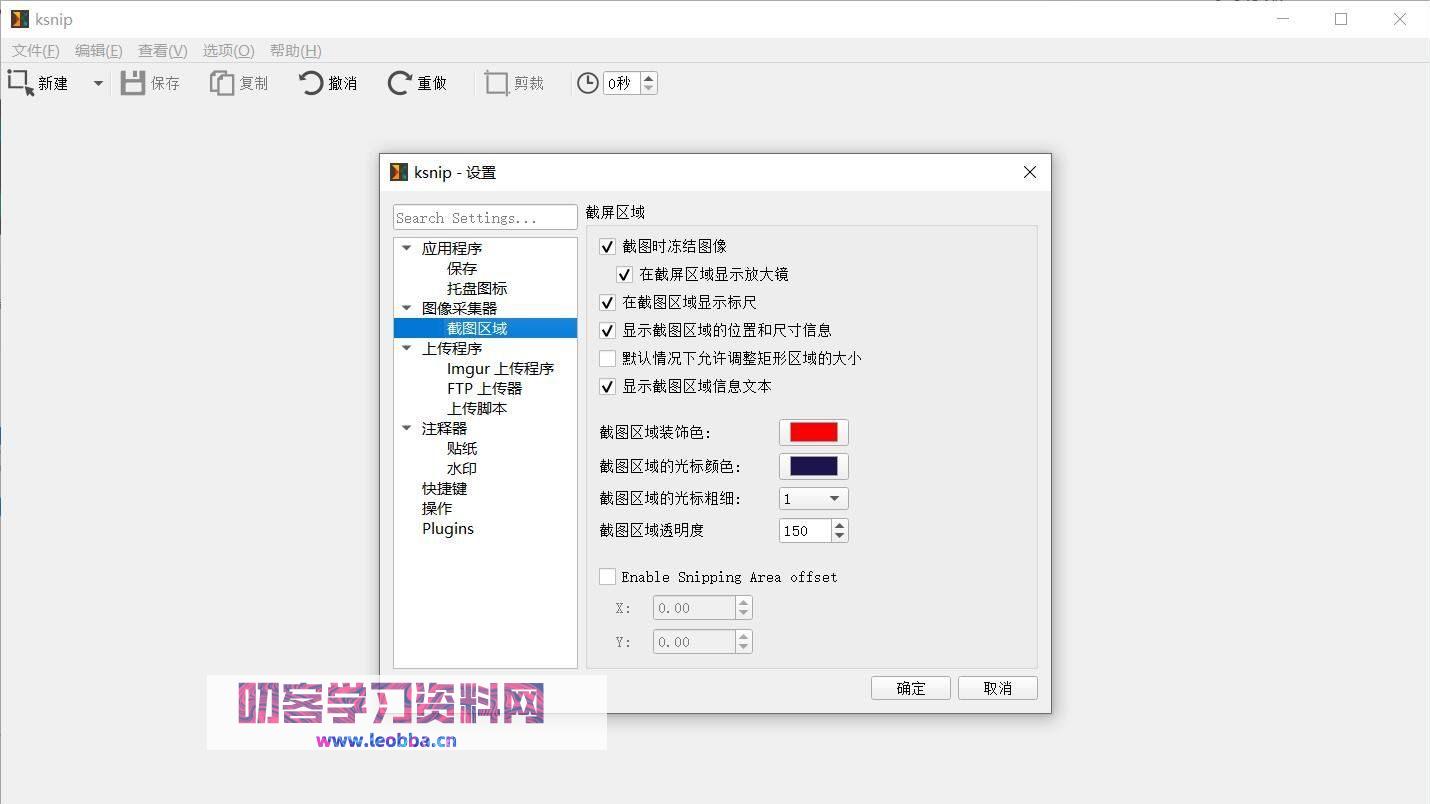This screenshot has width=1430, height=804.
Task: Click the 取消 button
Action: (x=997, y=688)
